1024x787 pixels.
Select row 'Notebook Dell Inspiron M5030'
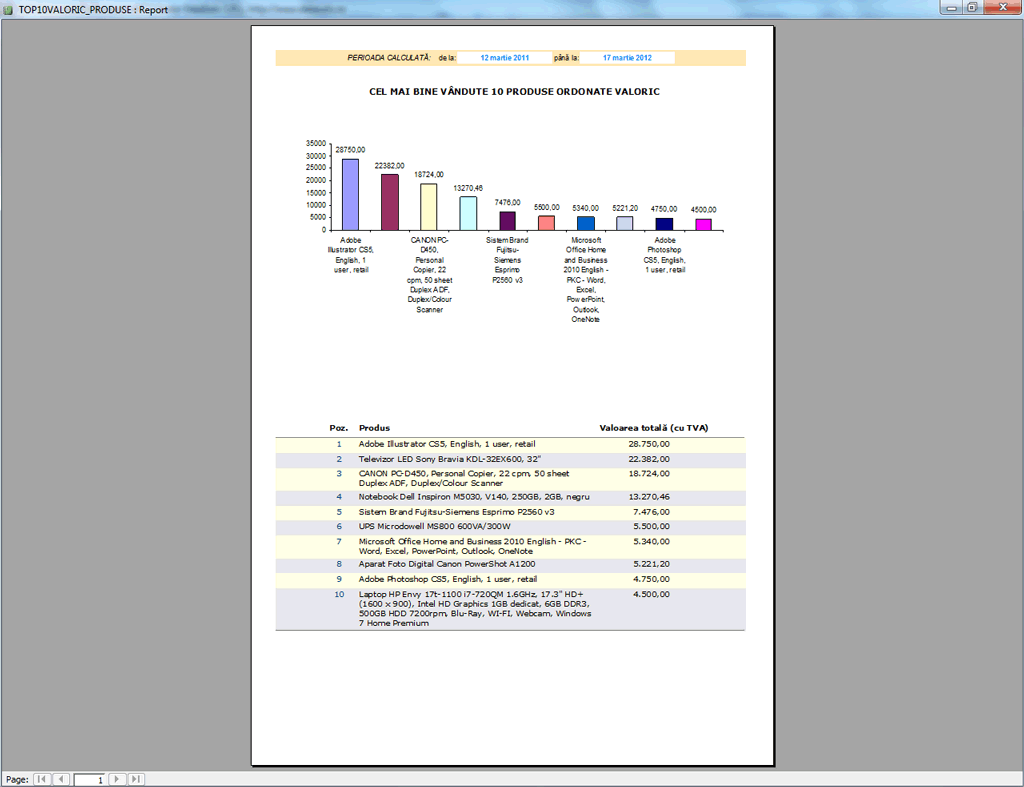pos(510,498)
